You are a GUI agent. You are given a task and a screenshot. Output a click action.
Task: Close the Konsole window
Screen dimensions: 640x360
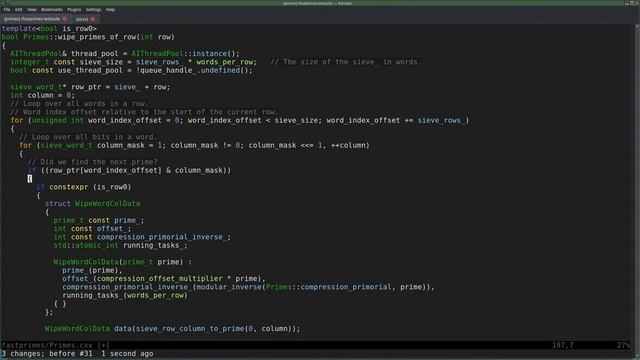point(636,3)
